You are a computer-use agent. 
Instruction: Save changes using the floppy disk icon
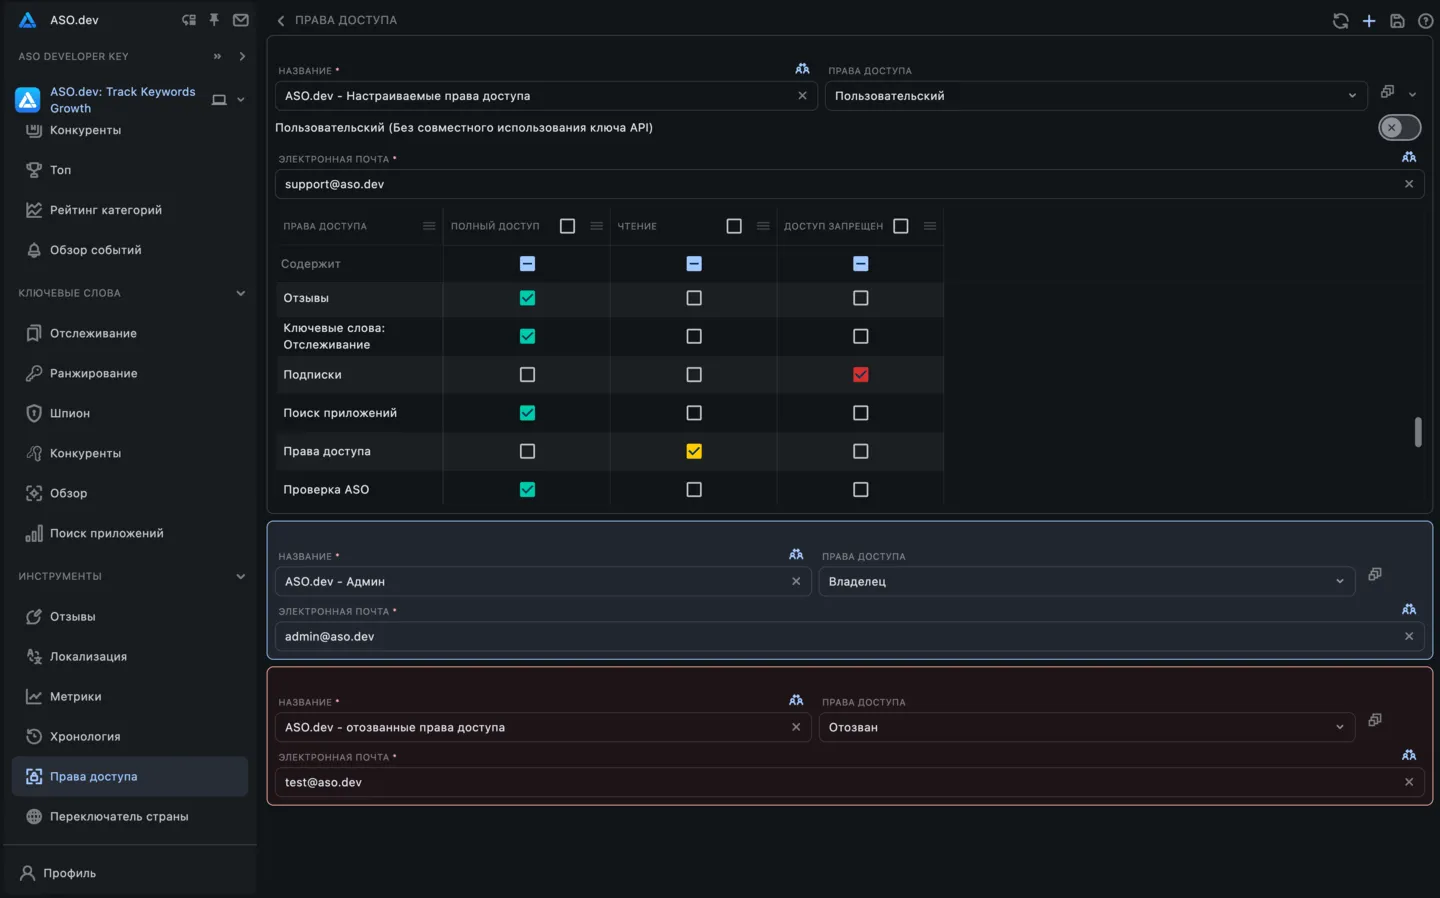[x=1397, y=20]
